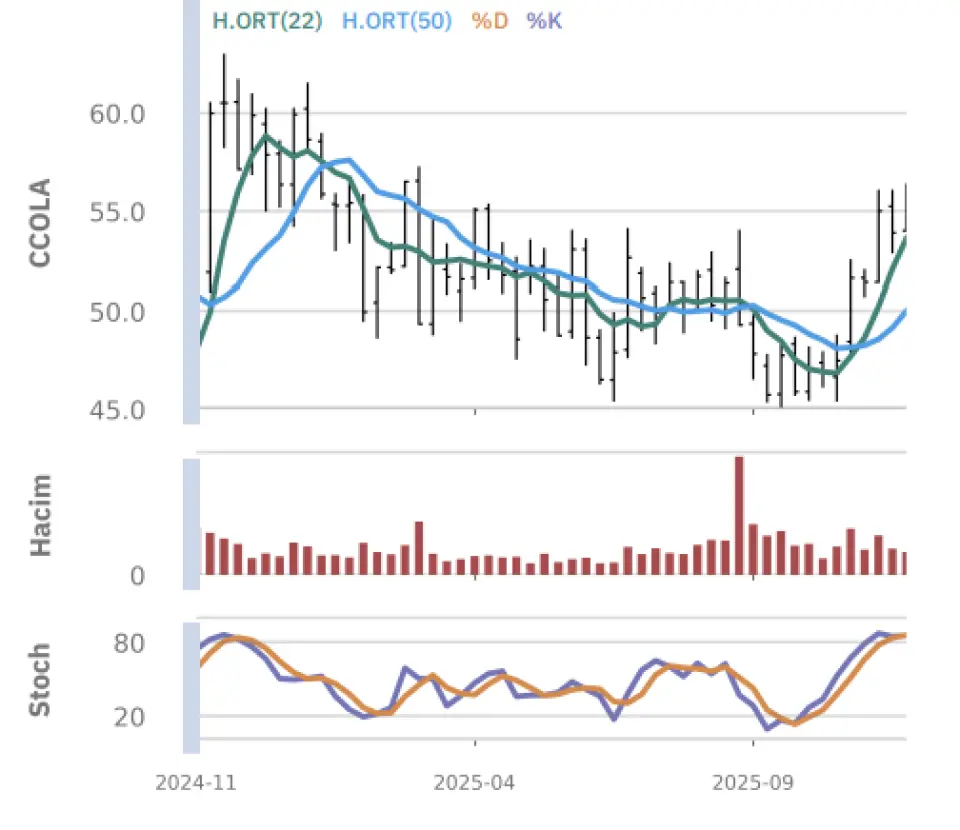This screenshot has height=830, width=960.
Task: Hide the %D stochastic line legend
Action: click(489, 20)
